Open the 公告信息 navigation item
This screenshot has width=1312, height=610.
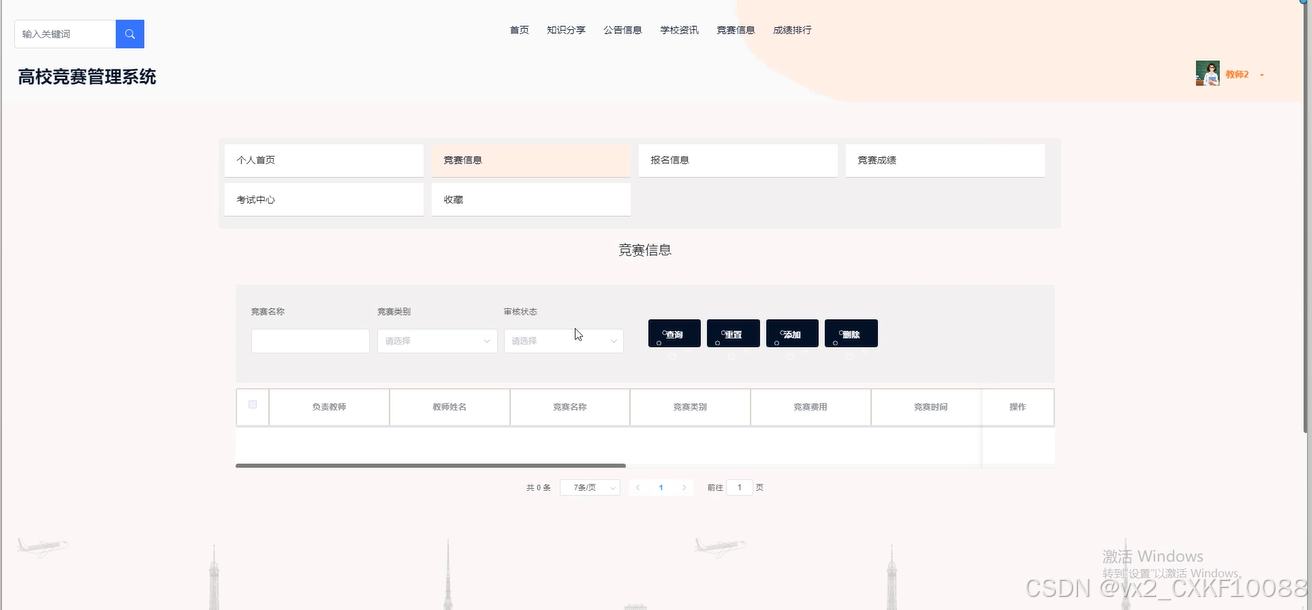623,30
